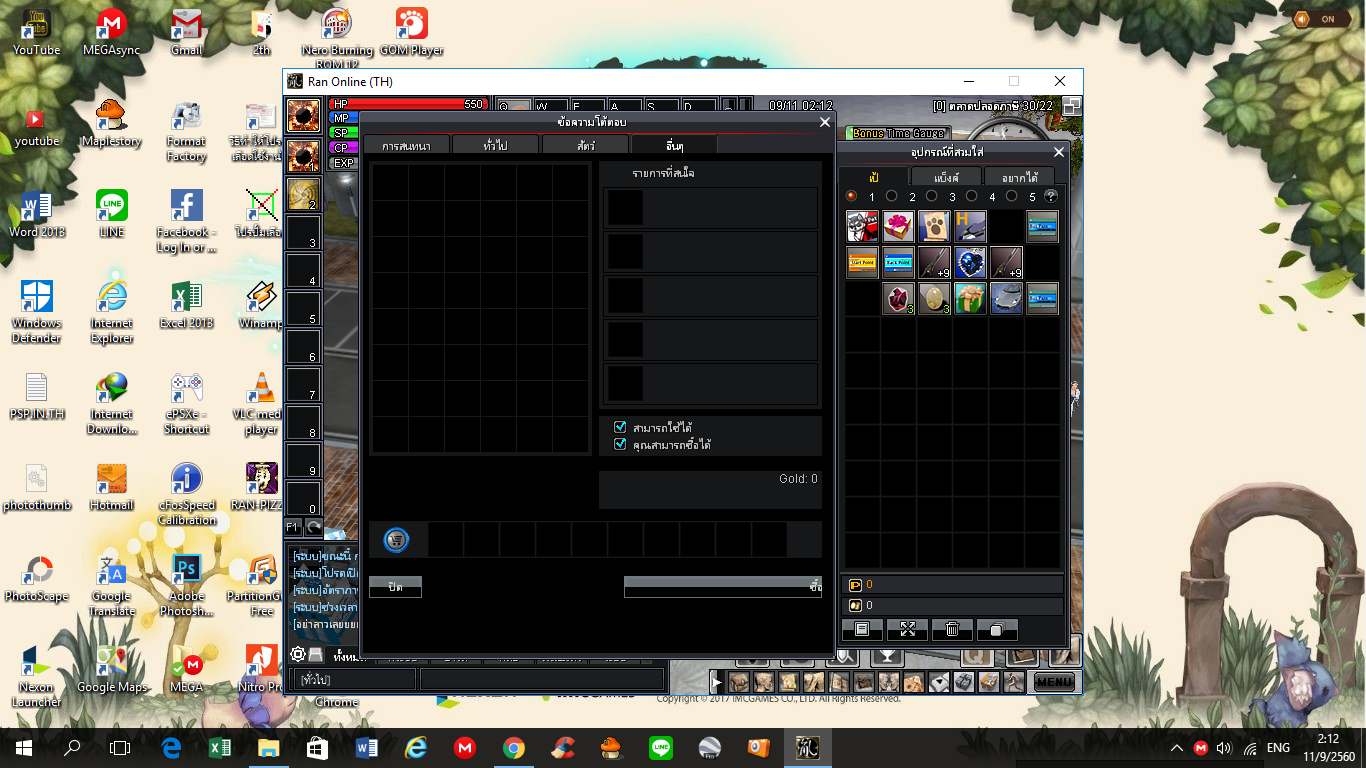Select the paw print scroll item
This screenshot has height=768, width=1366.
(x=934, y=227)
